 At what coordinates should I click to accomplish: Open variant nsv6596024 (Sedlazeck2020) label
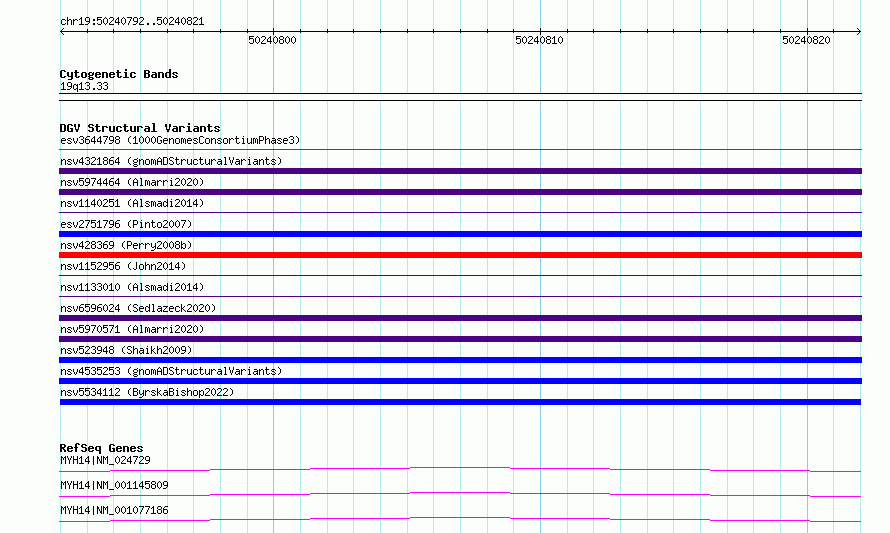pyautogui.click(x=138, y=308)
